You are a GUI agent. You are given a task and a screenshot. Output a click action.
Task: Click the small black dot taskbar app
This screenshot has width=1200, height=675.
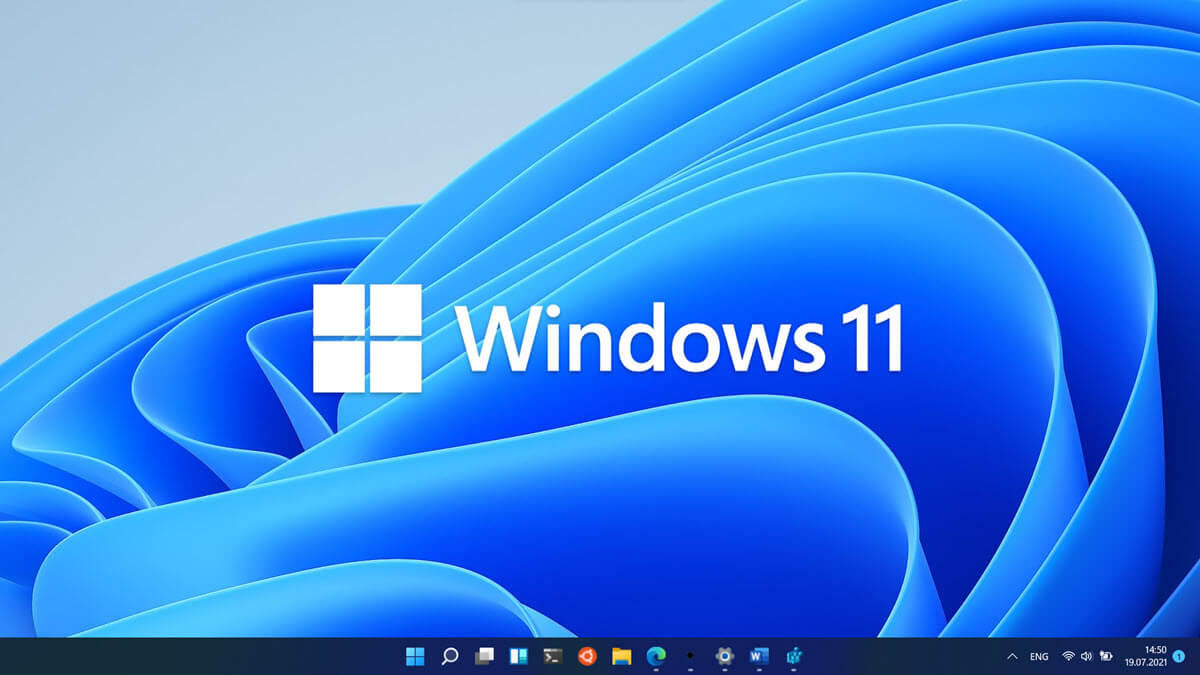pyautogui.click(x=690, y=656)
